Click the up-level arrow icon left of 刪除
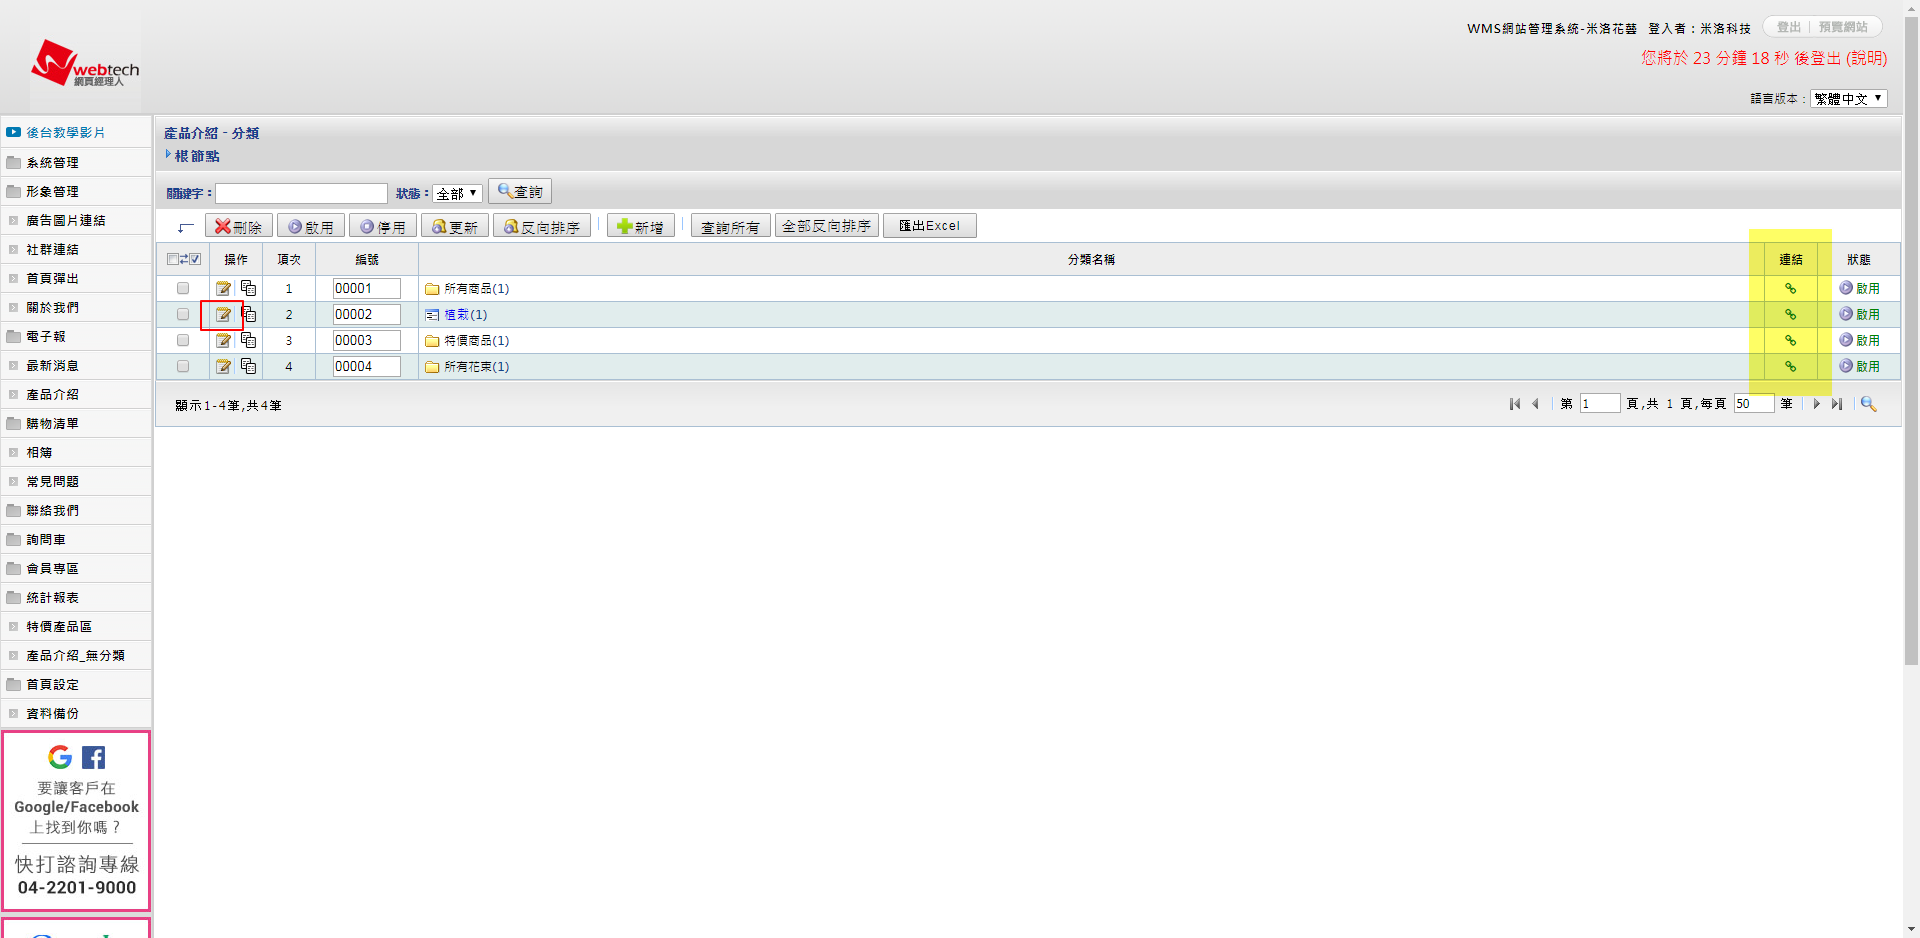1920x938 pixels. [x=185, y=227]
